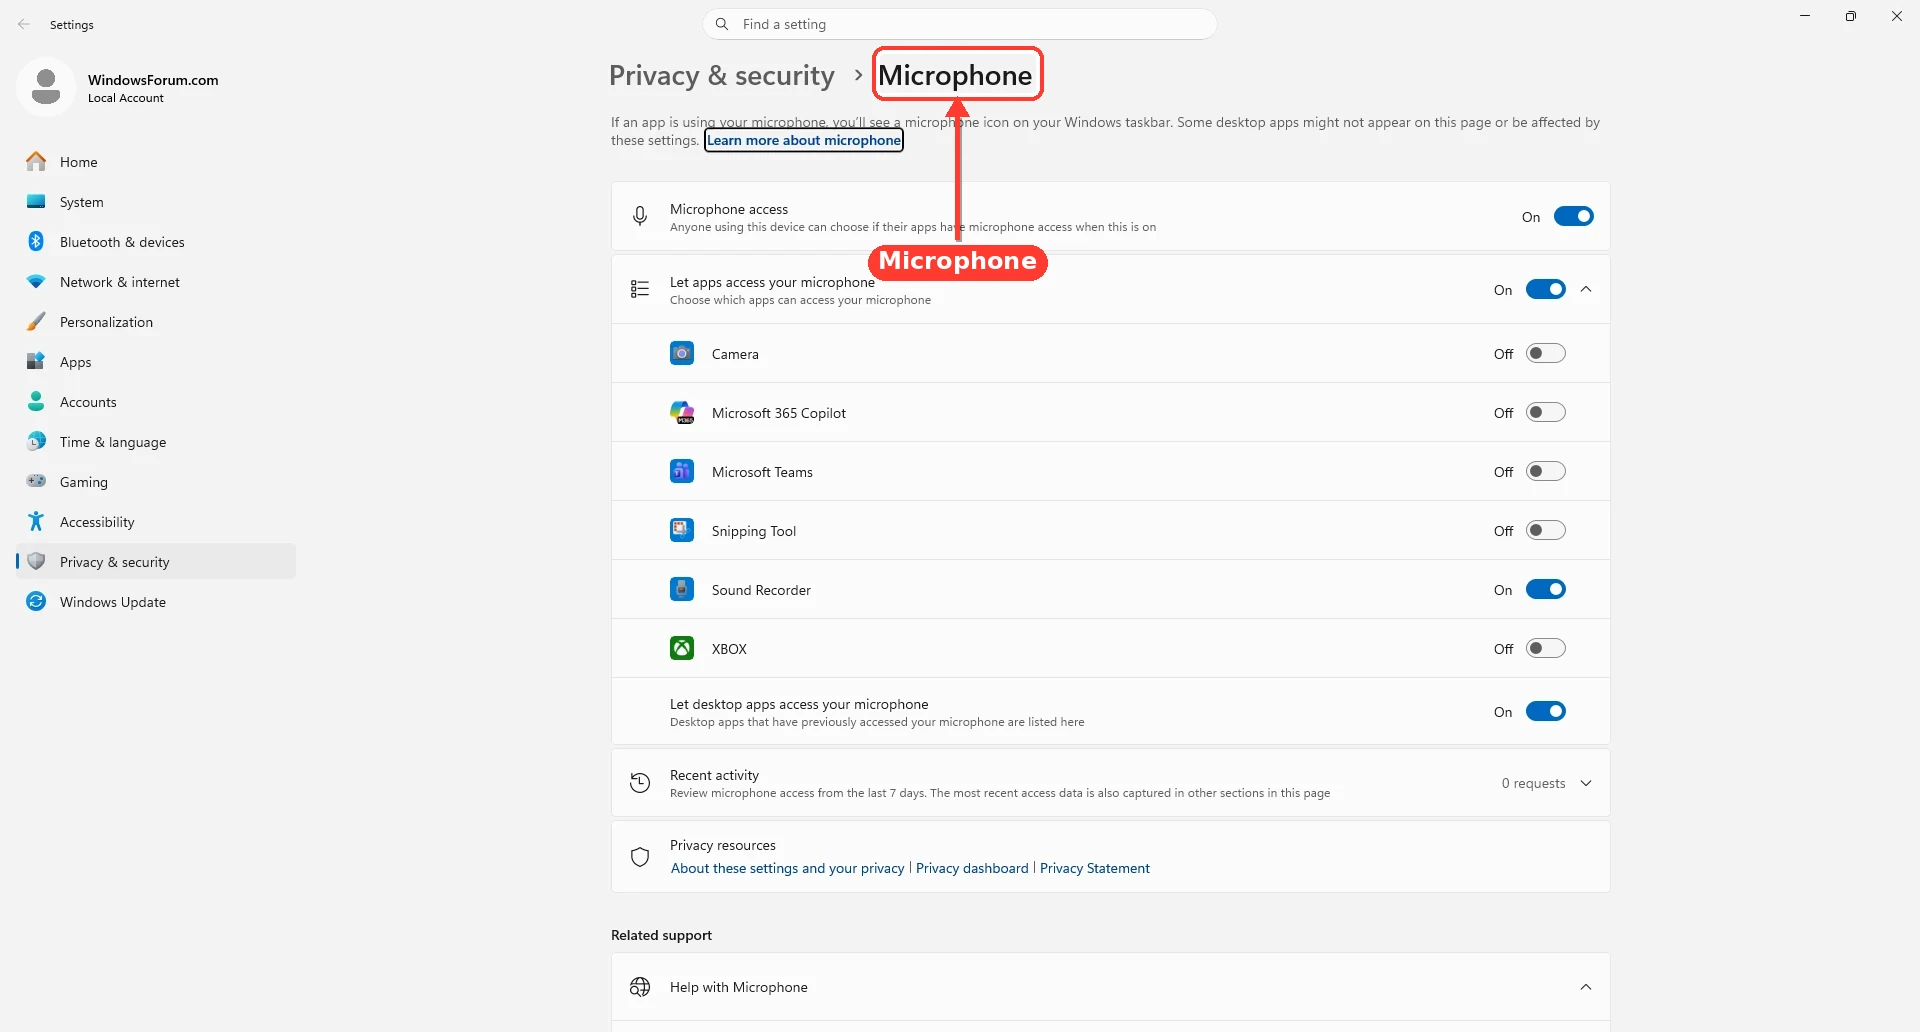Go to Gaming settings
Viewport: 1920px width, 1032px height.
point(156,481)
